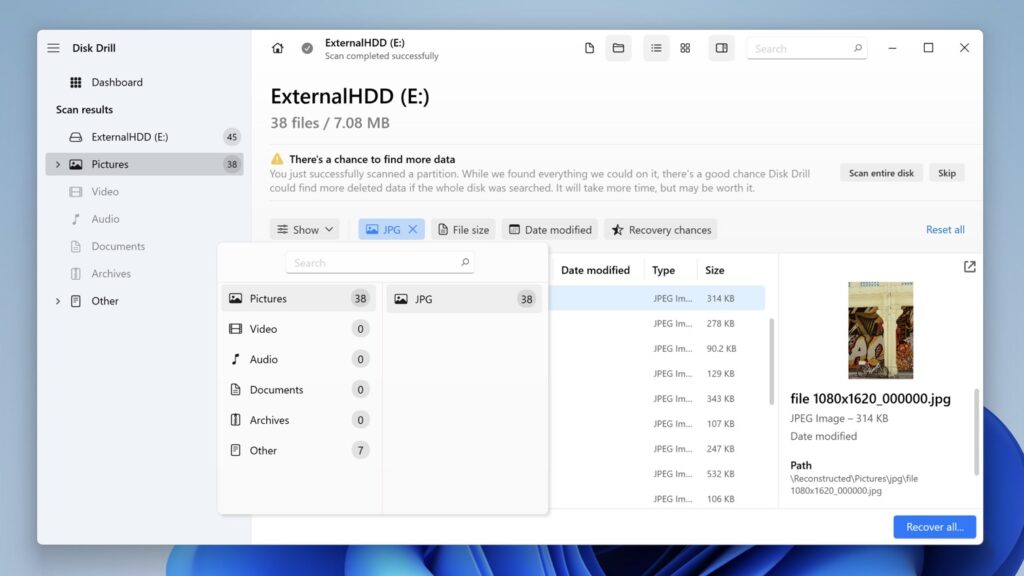
Task: Click the Recover all button
Action: [x=934, y=527]
